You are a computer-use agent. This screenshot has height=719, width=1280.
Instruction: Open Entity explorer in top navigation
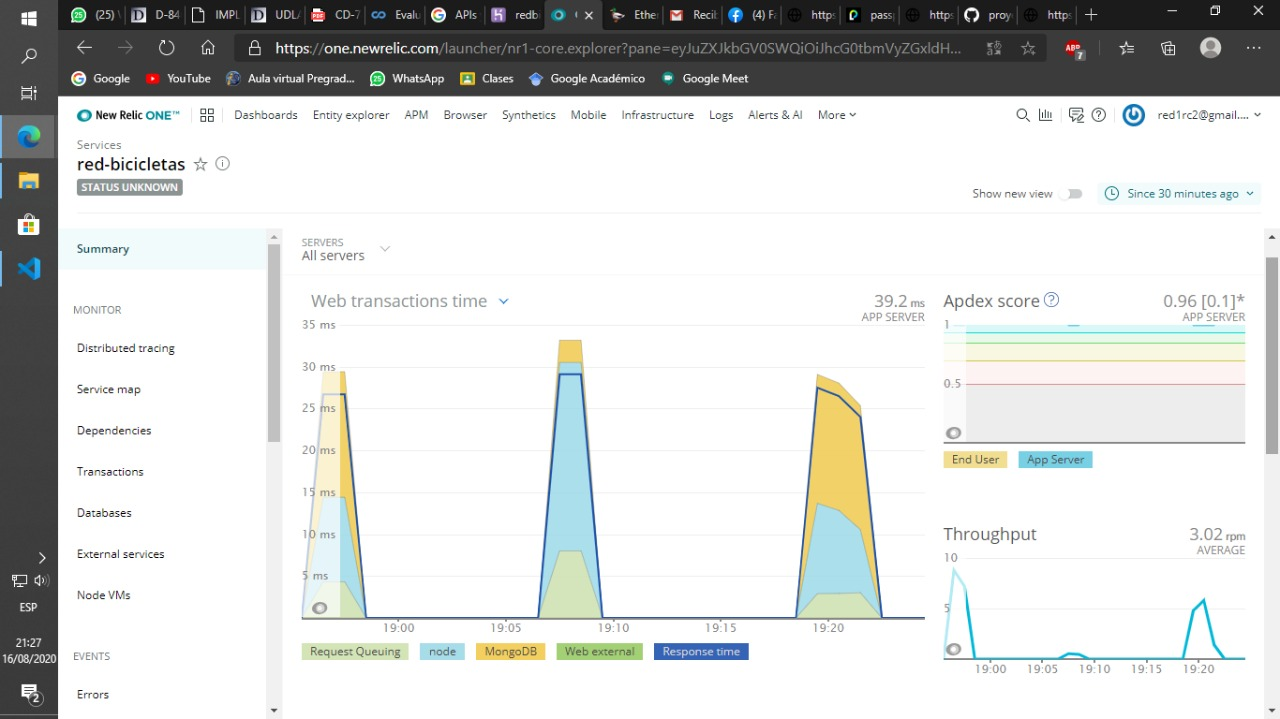(351, 115)
